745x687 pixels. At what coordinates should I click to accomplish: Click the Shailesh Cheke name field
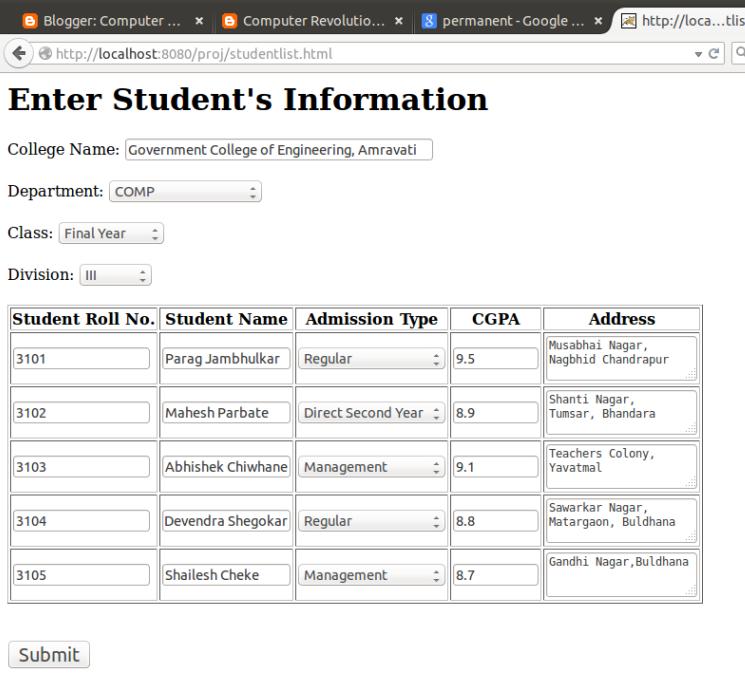click(226, 575)
